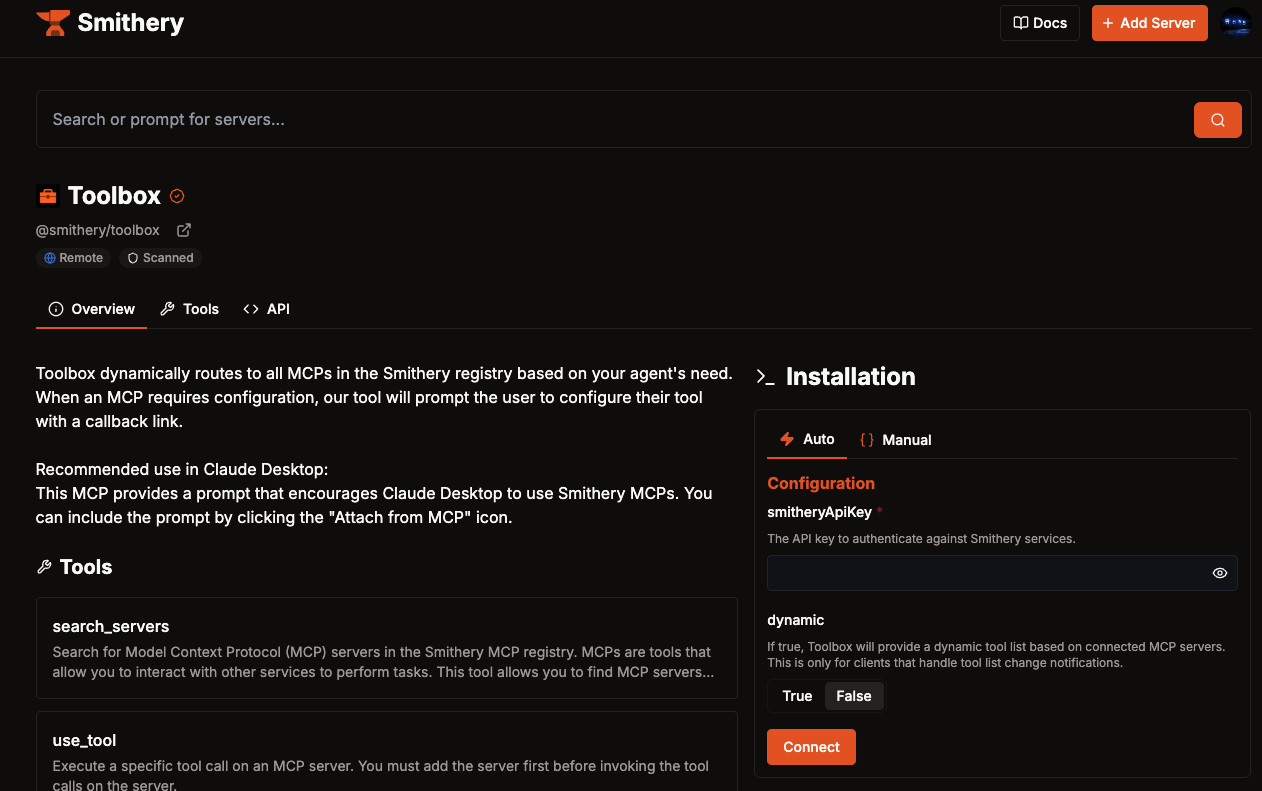Set dynamic option to False
1262x791 pixels.
tap(853, 696)
